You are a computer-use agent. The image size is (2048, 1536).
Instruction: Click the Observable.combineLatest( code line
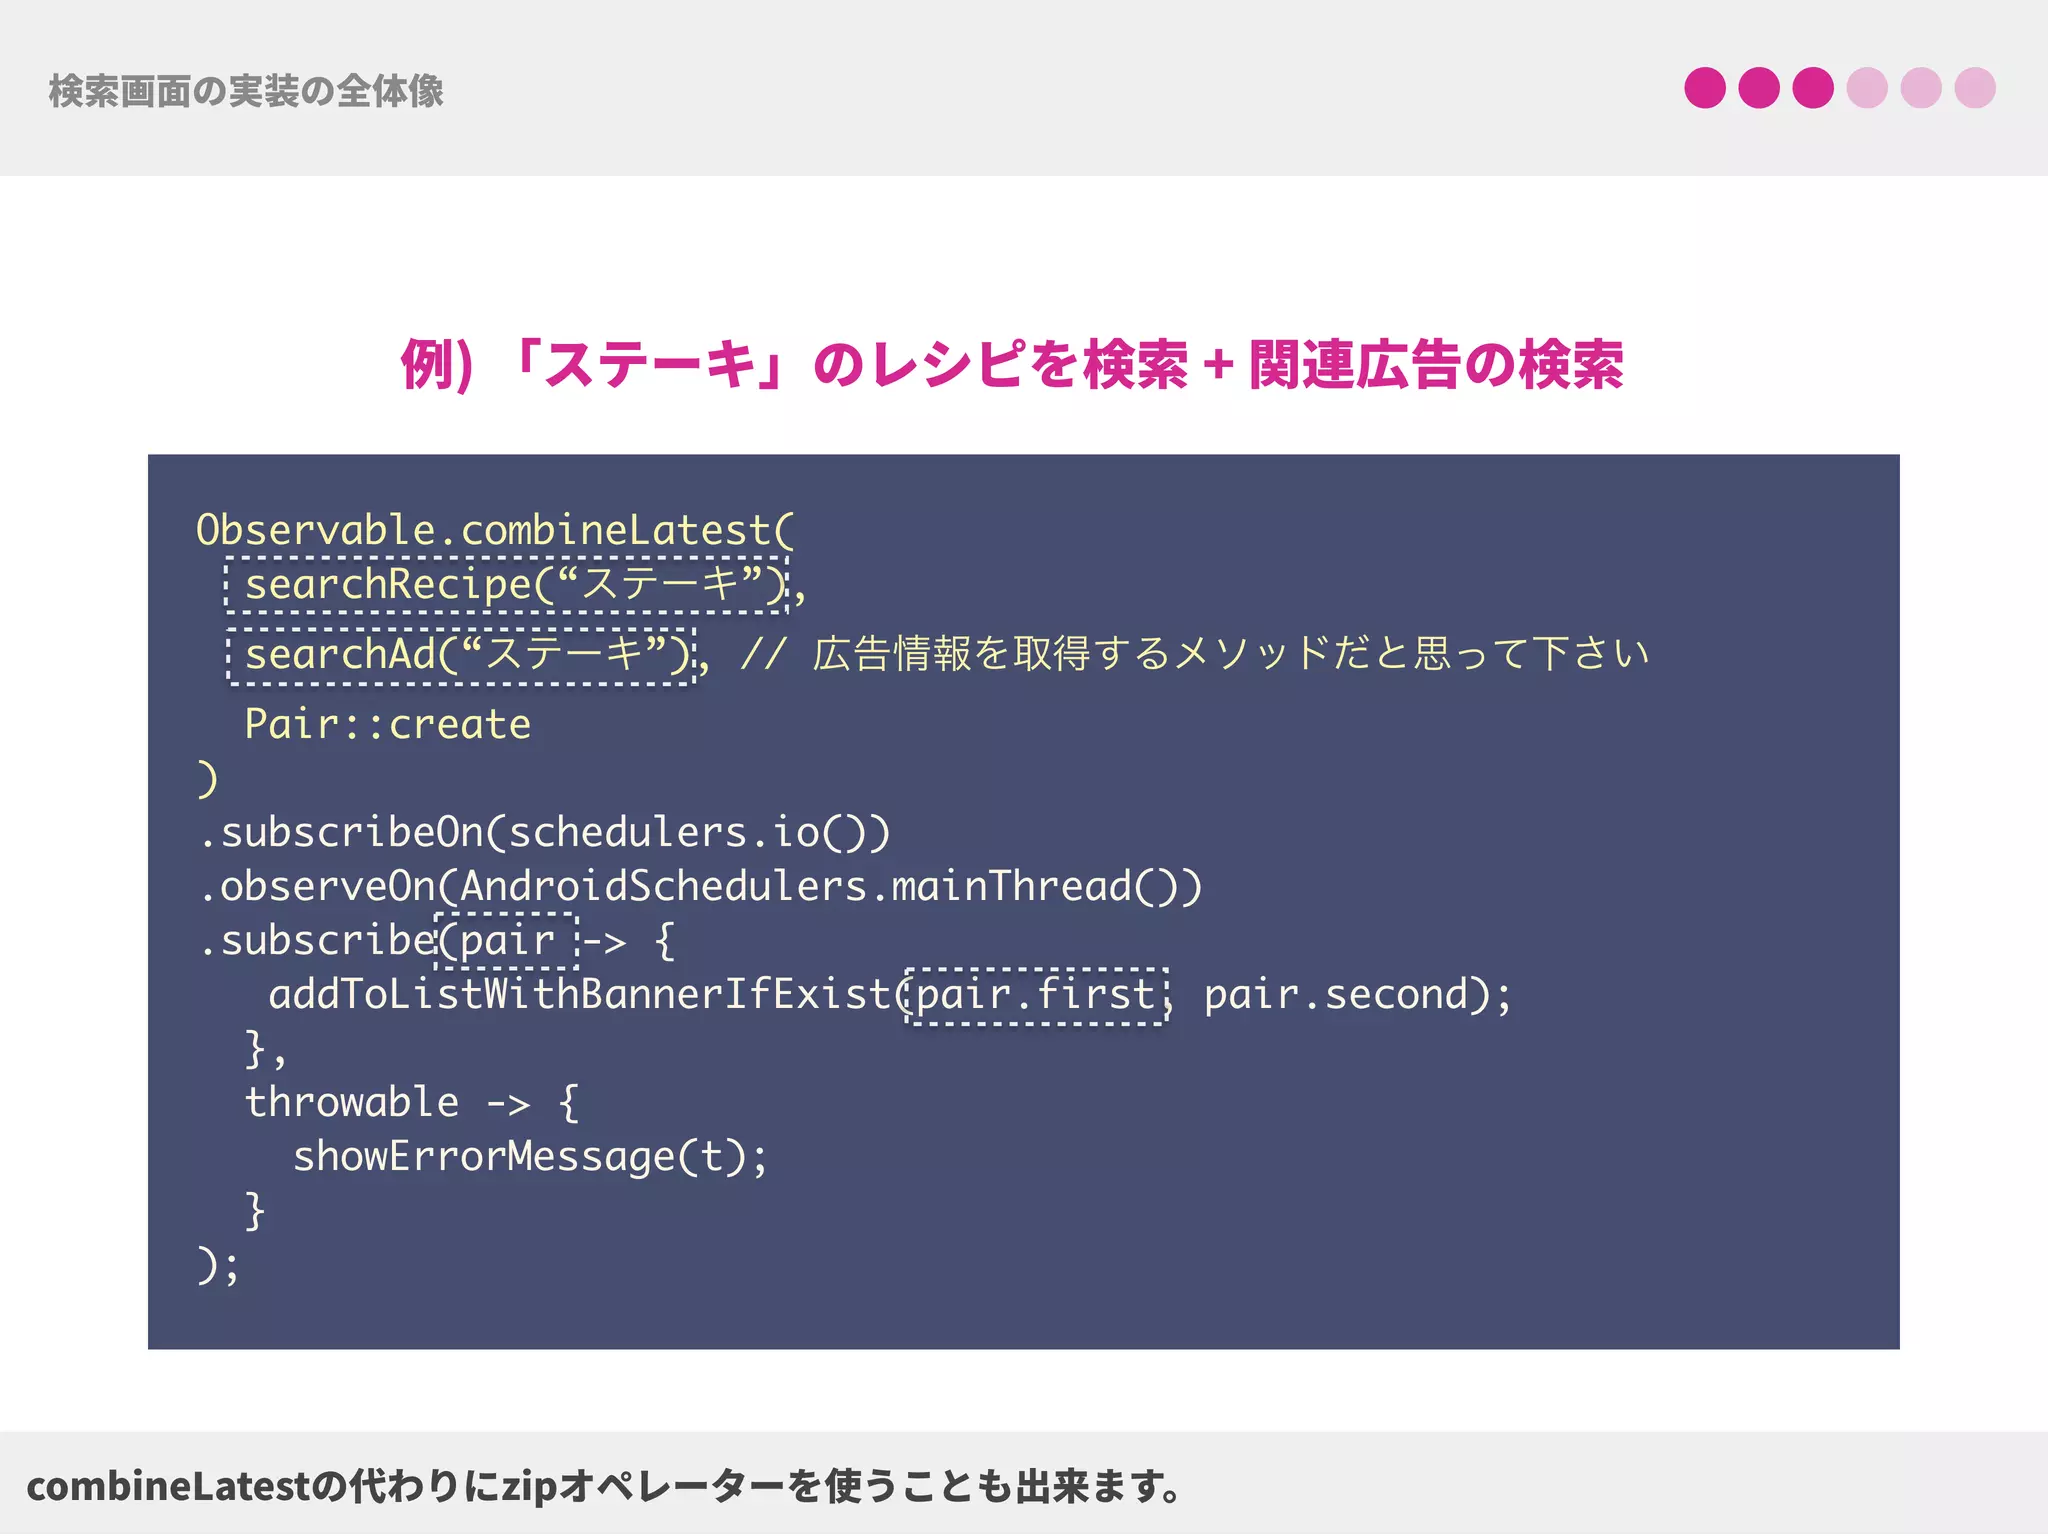496,530
